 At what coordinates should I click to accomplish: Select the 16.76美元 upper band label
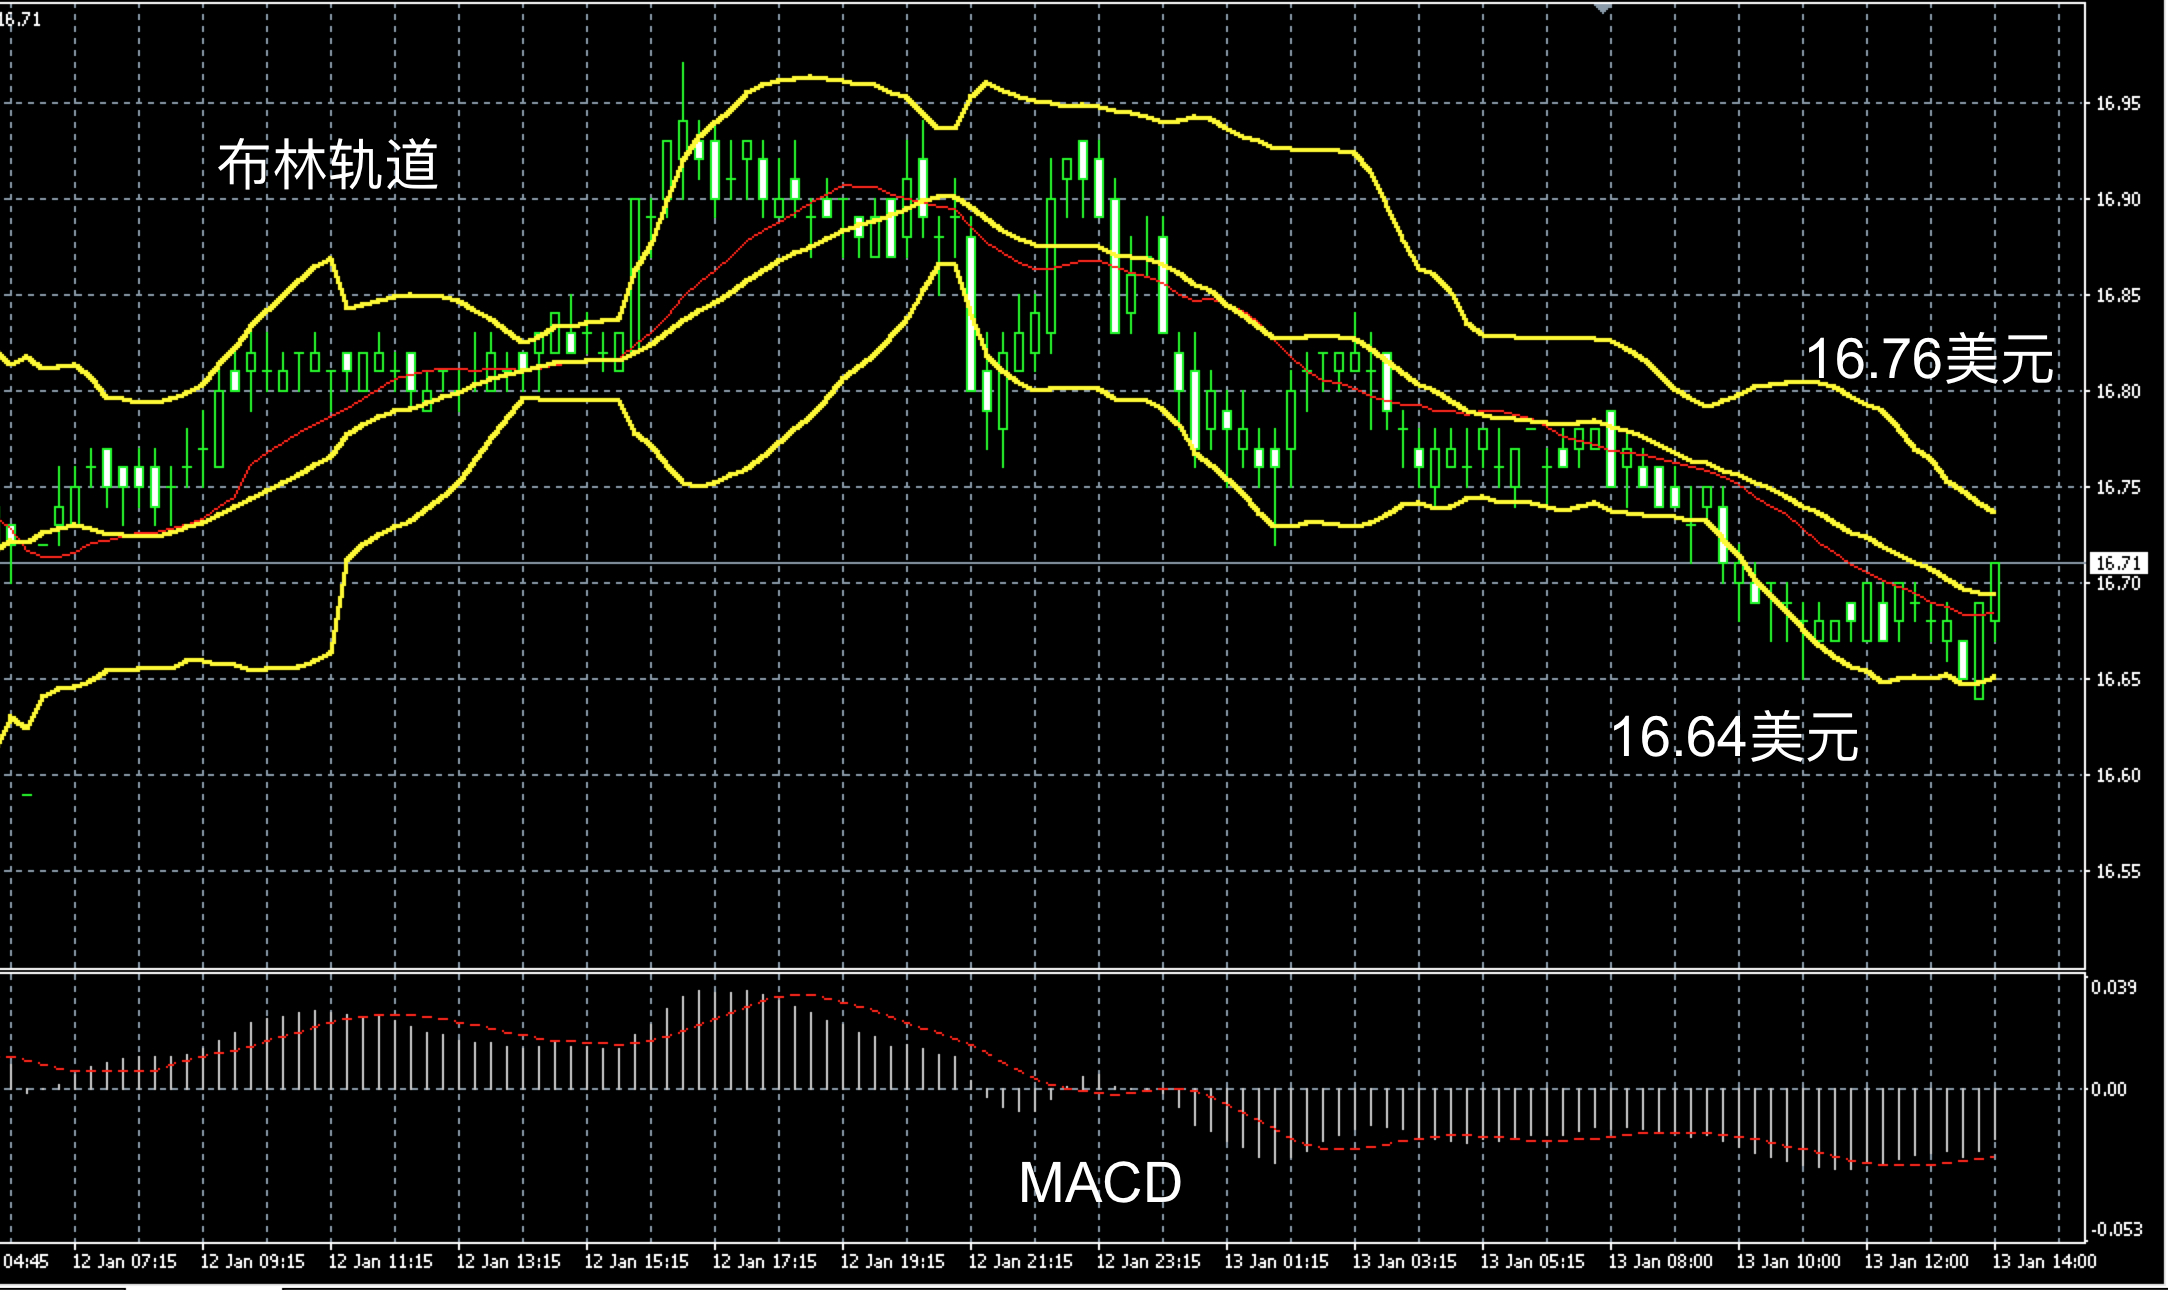tap(1929, 359)
